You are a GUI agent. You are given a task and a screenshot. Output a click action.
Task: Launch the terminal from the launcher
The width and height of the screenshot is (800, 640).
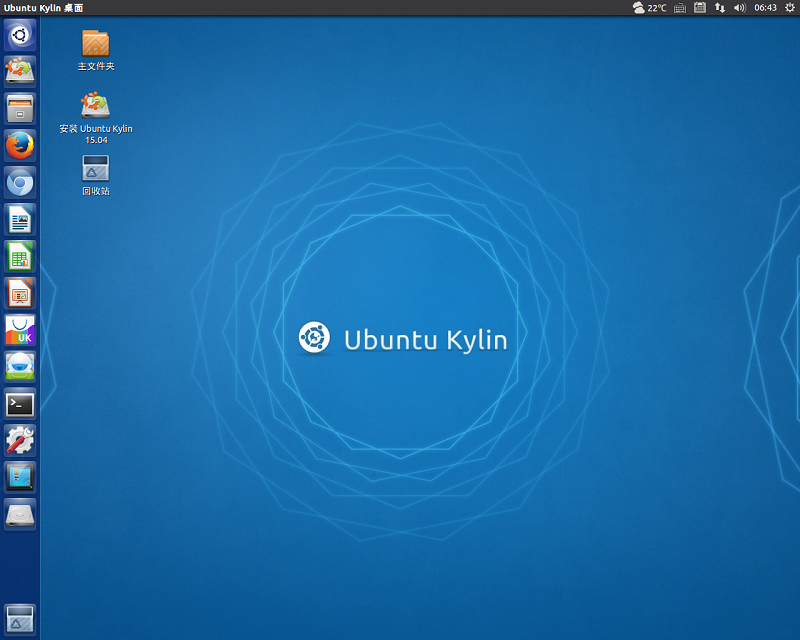[x=19, y=404]
